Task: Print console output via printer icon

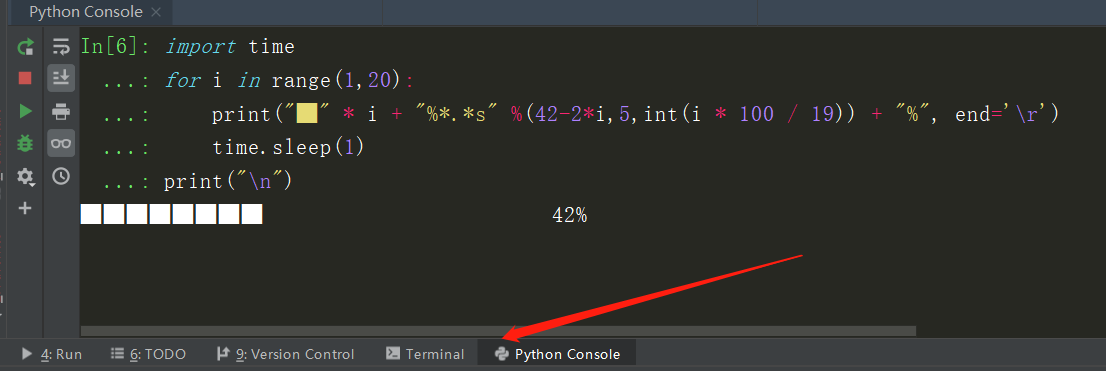Action: (x=61, y=111)
